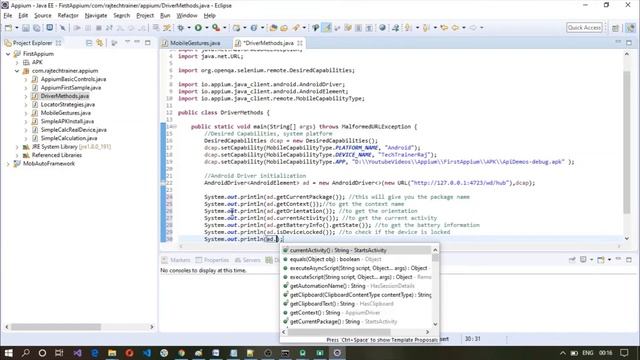Open the Window menu
This screenshot has height=360, width=640.
187,16
